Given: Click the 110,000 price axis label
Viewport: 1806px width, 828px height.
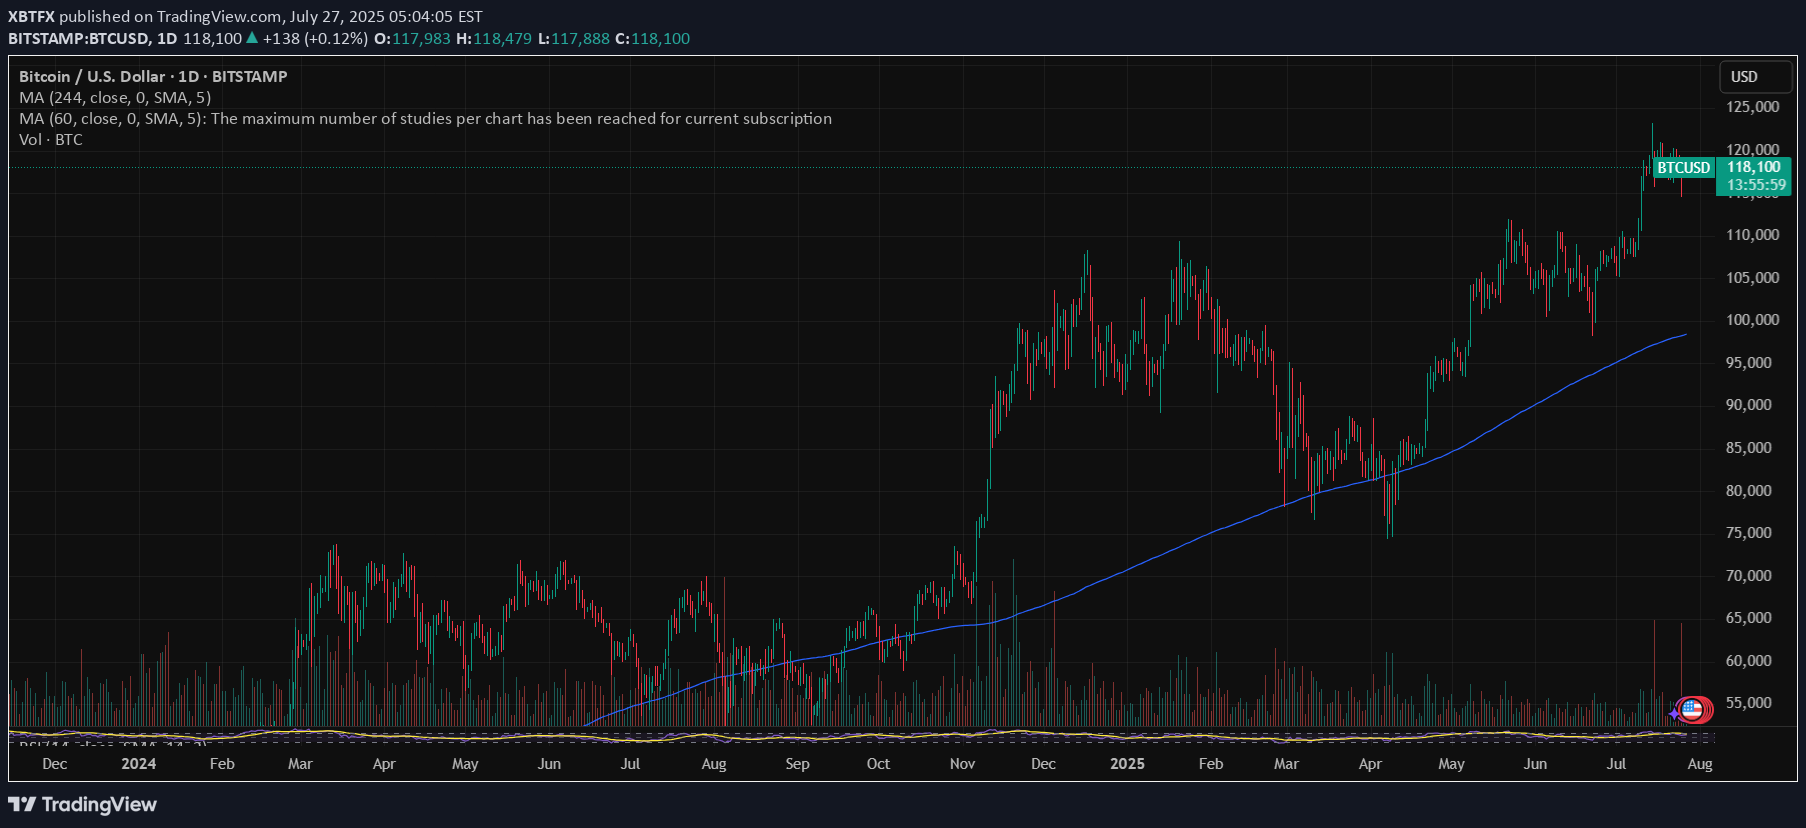Looking at the screenshot, I should (1753, 235).
